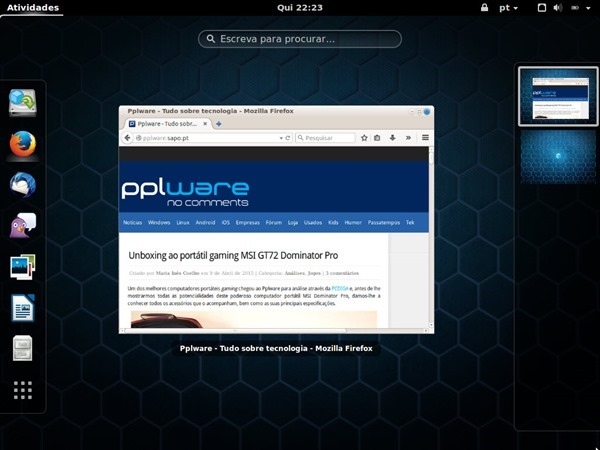
Task: Open the Windows site menu item
Action: (x=159, y=222)
